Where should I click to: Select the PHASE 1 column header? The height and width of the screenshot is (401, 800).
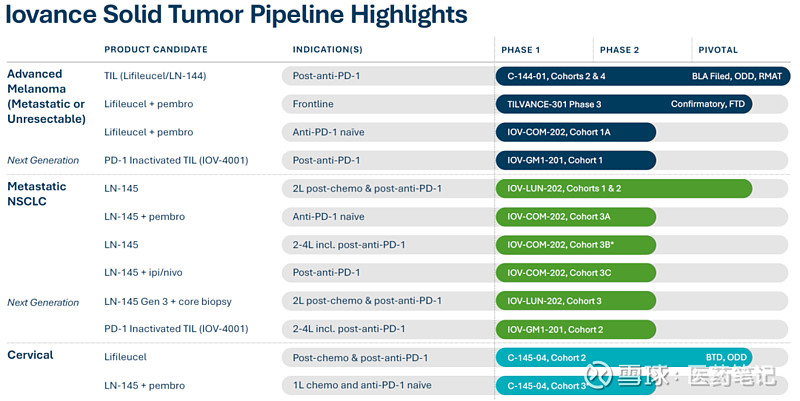tap(520, 50)
